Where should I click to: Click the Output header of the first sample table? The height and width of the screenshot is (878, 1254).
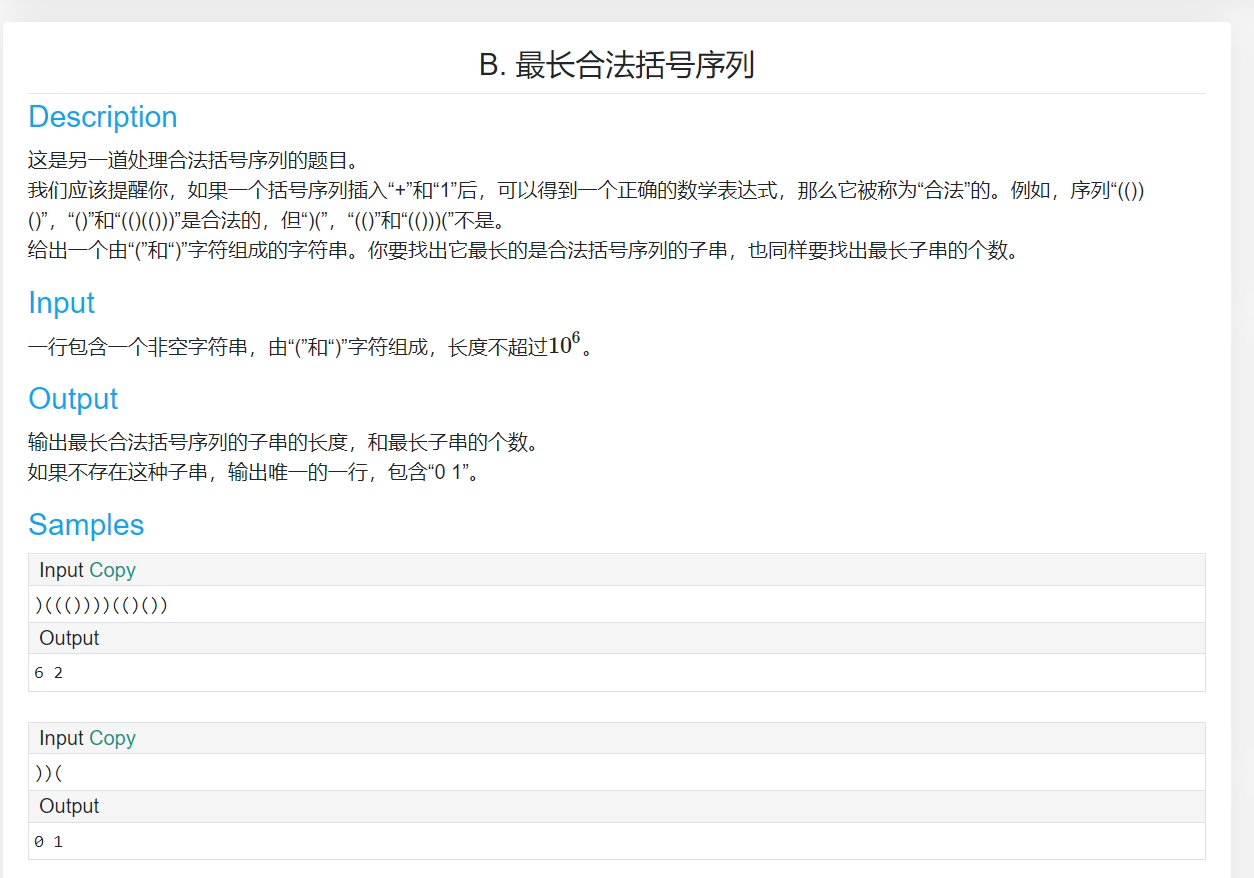(x=67, y=638)
